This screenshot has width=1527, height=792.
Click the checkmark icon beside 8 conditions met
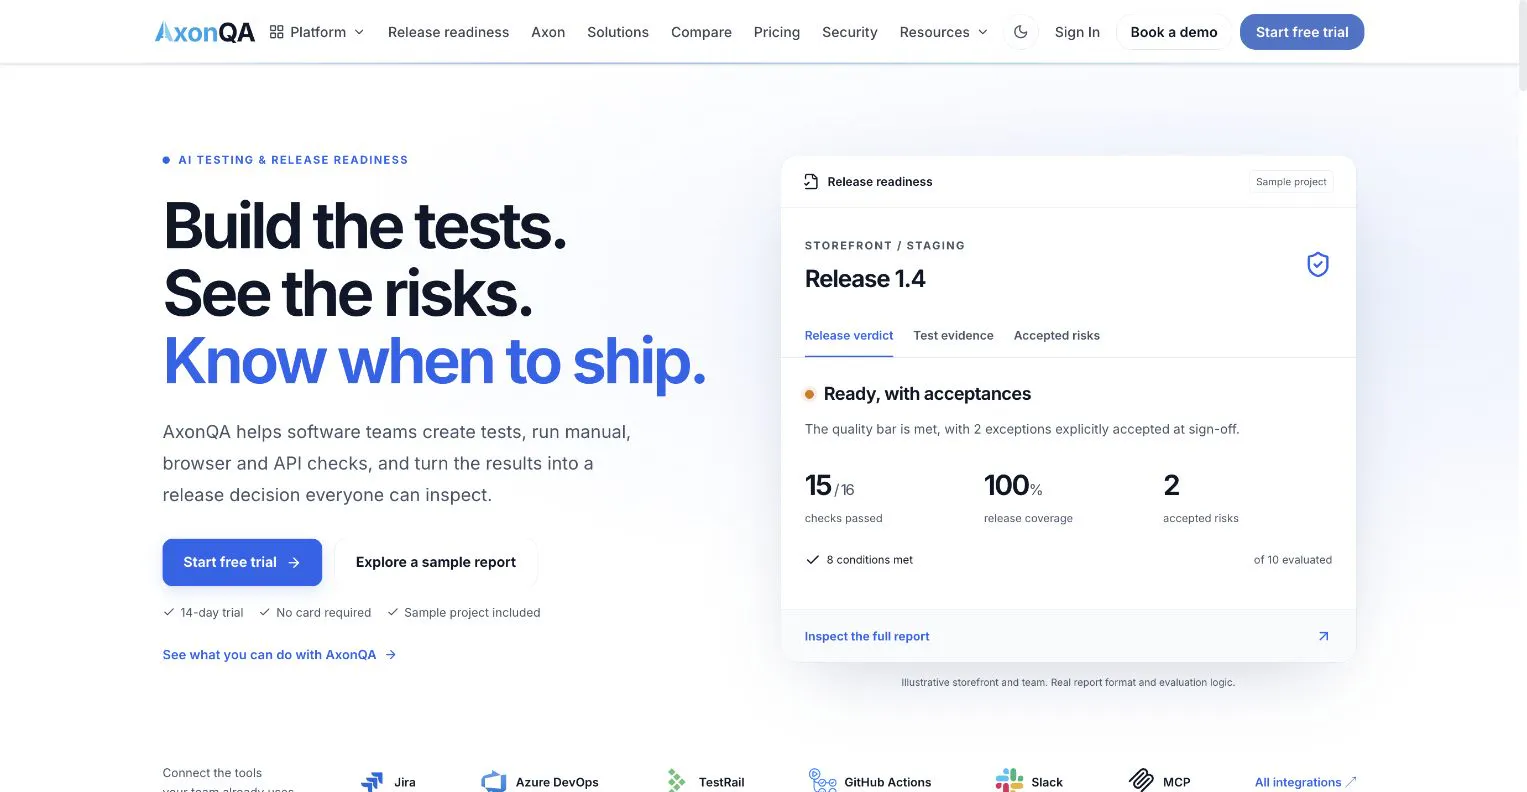(812, 560)
